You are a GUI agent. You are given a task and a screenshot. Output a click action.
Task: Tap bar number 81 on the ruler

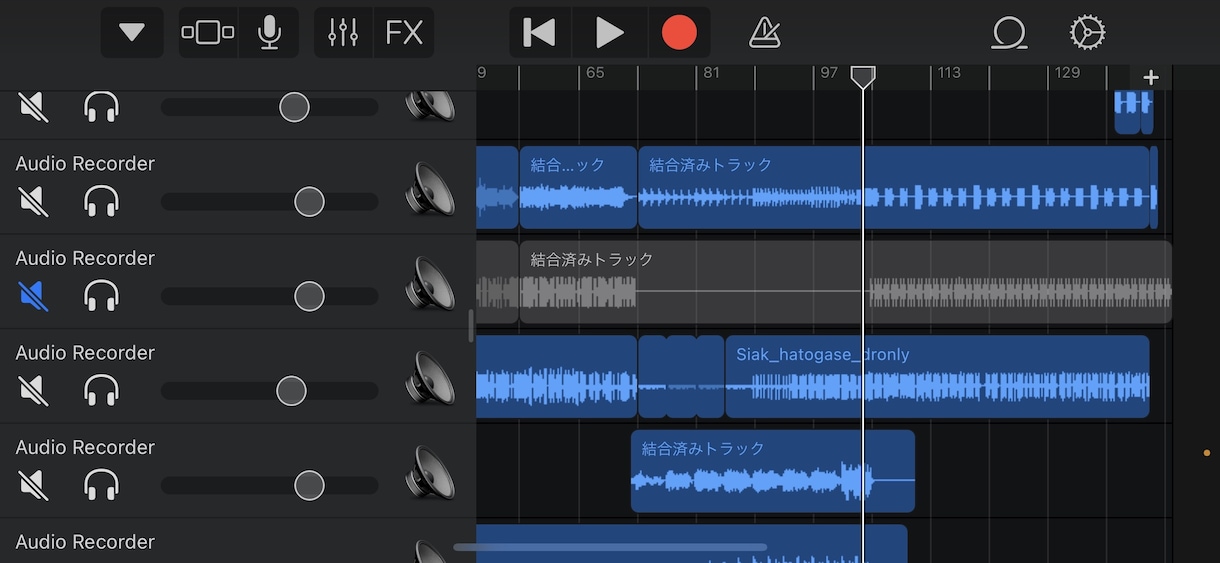pyautogui.click(x=711, y=73)
